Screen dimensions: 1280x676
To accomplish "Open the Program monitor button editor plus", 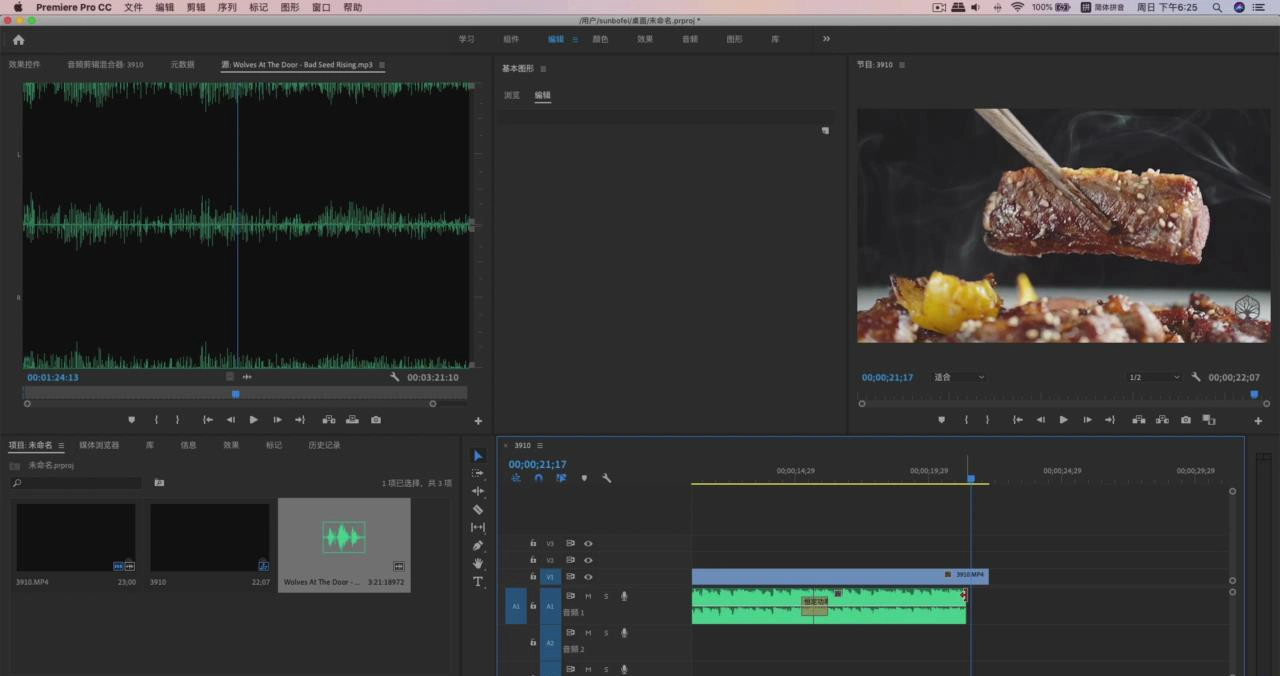I will point(1258,421).
